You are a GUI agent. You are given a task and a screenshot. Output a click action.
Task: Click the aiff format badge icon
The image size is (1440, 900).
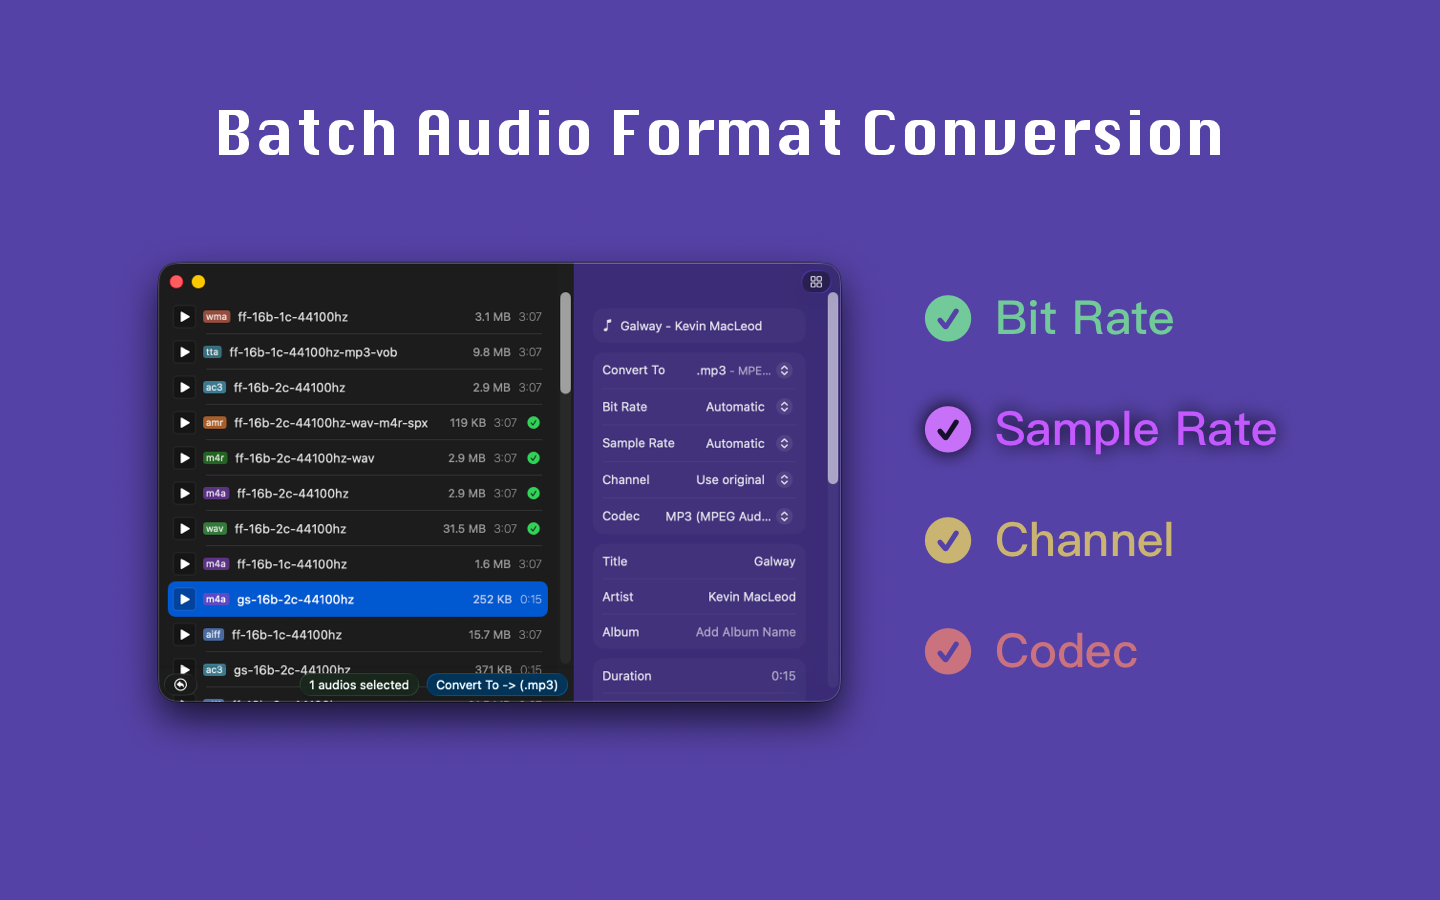pos(213,635)
